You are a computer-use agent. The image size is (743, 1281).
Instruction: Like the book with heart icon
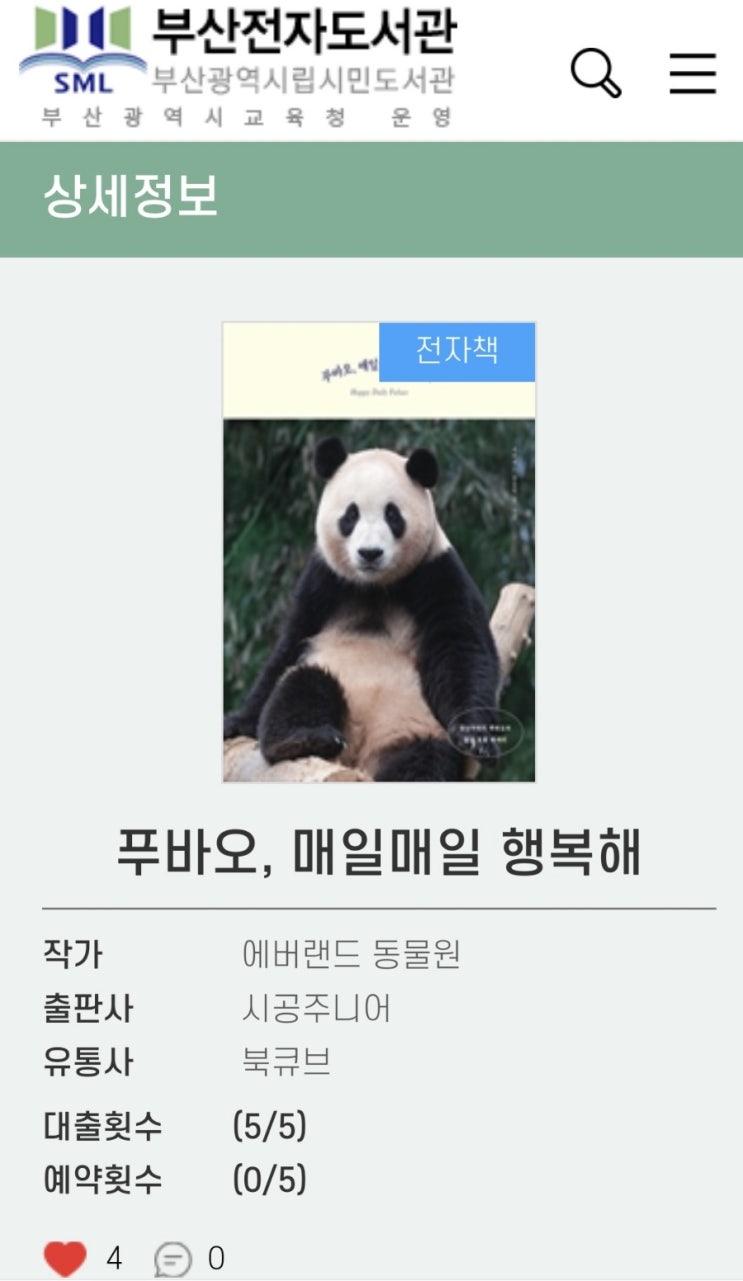(65, 1258)
